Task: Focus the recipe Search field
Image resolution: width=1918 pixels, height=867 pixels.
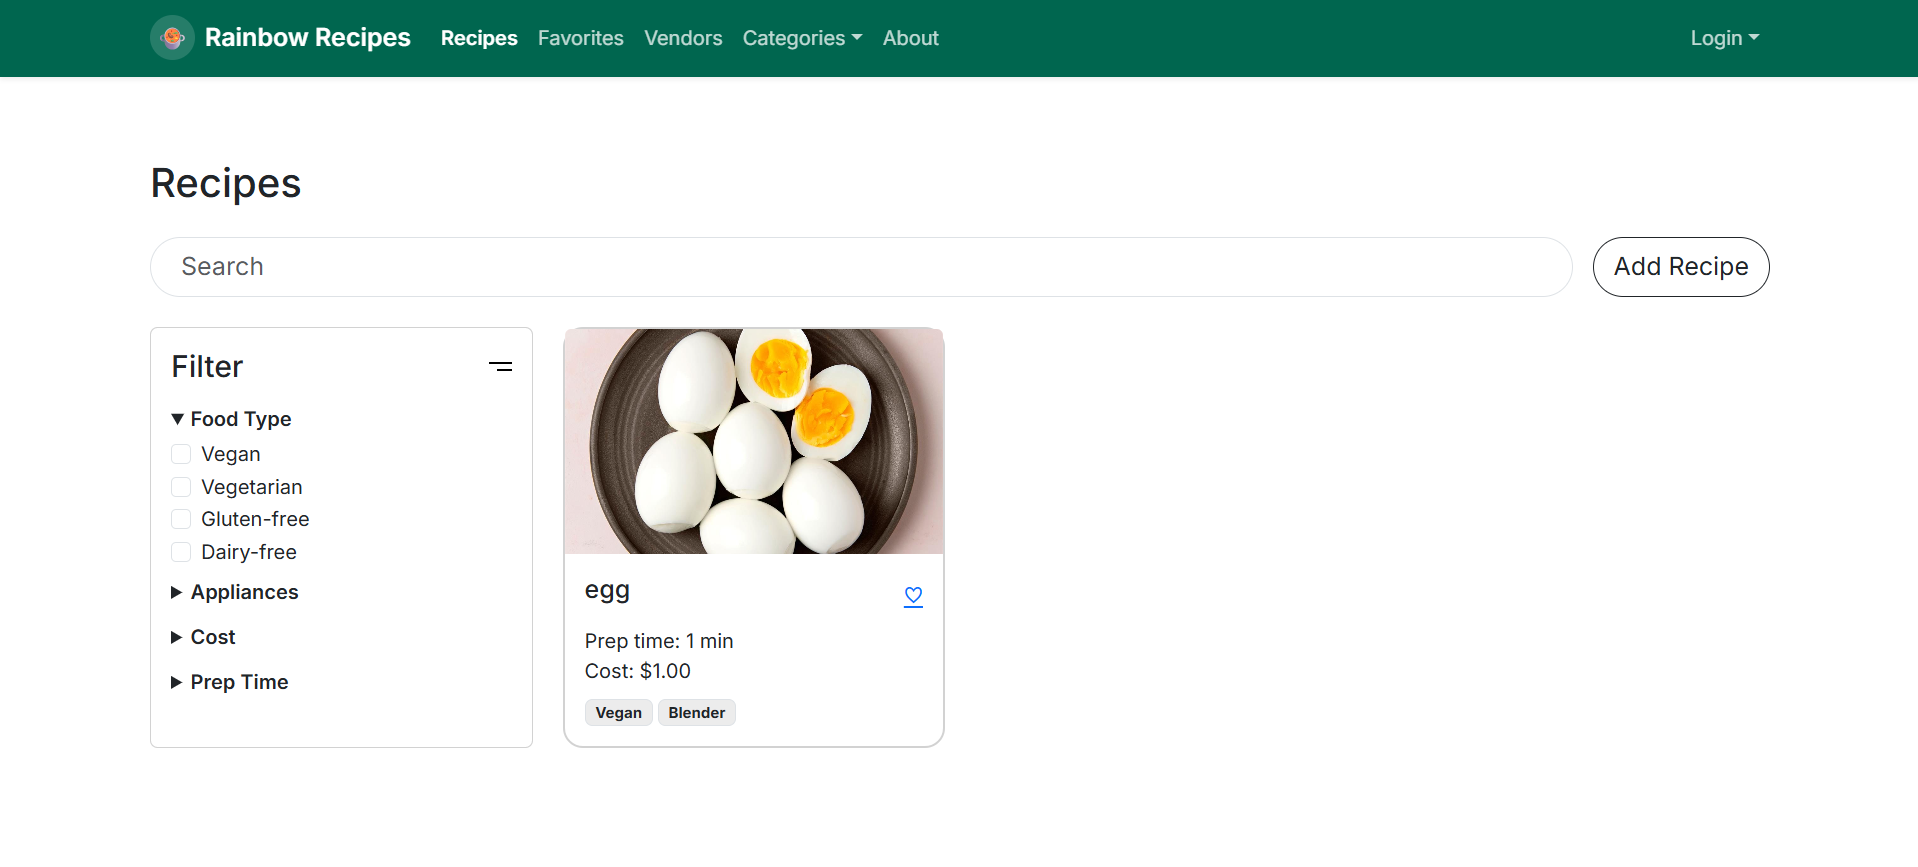Action: pyautogui.click(x=860, y=267)
